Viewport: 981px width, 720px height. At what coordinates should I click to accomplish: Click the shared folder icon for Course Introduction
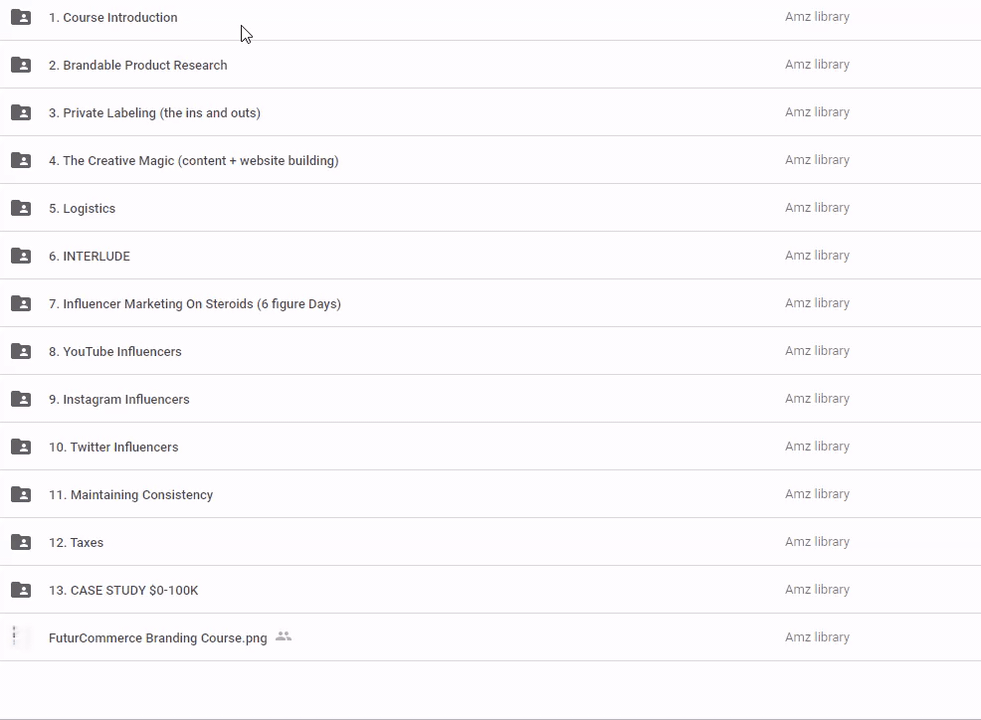click(21, 17)
